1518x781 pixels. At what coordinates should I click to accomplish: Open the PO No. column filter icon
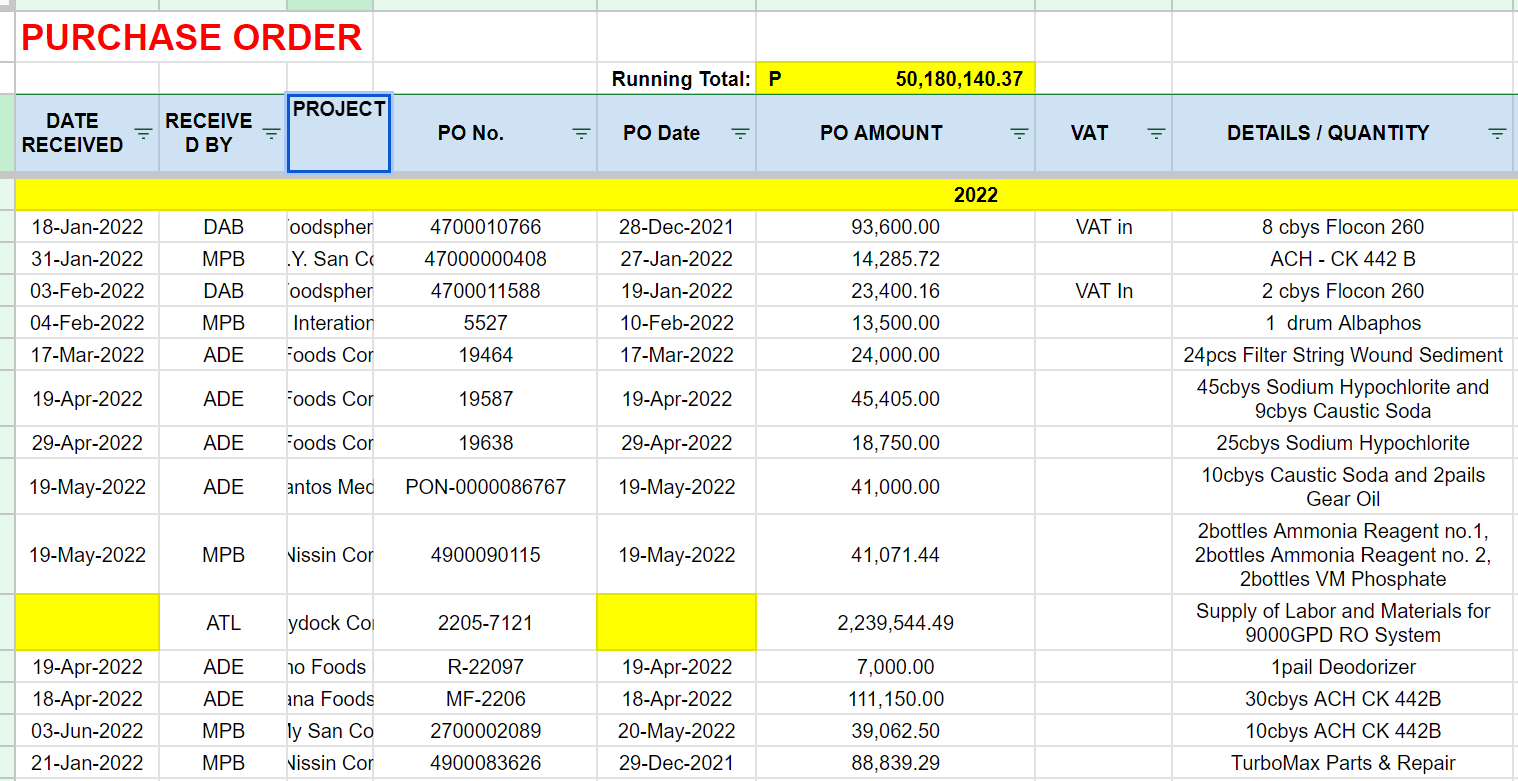(581, 133)
